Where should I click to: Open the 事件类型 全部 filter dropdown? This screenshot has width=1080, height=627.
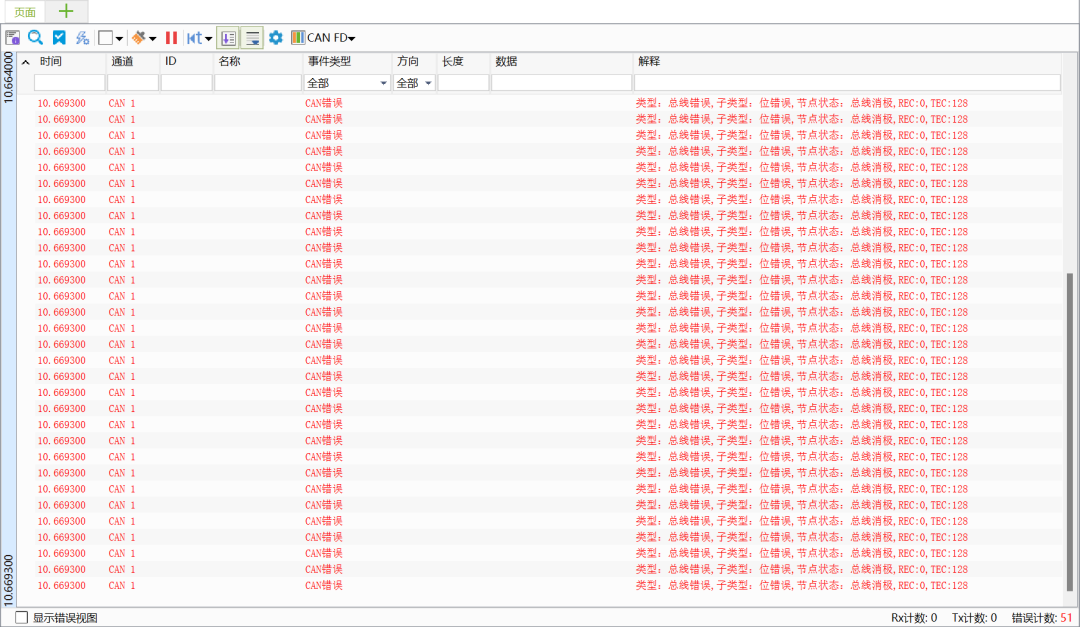tap(347, 83)
